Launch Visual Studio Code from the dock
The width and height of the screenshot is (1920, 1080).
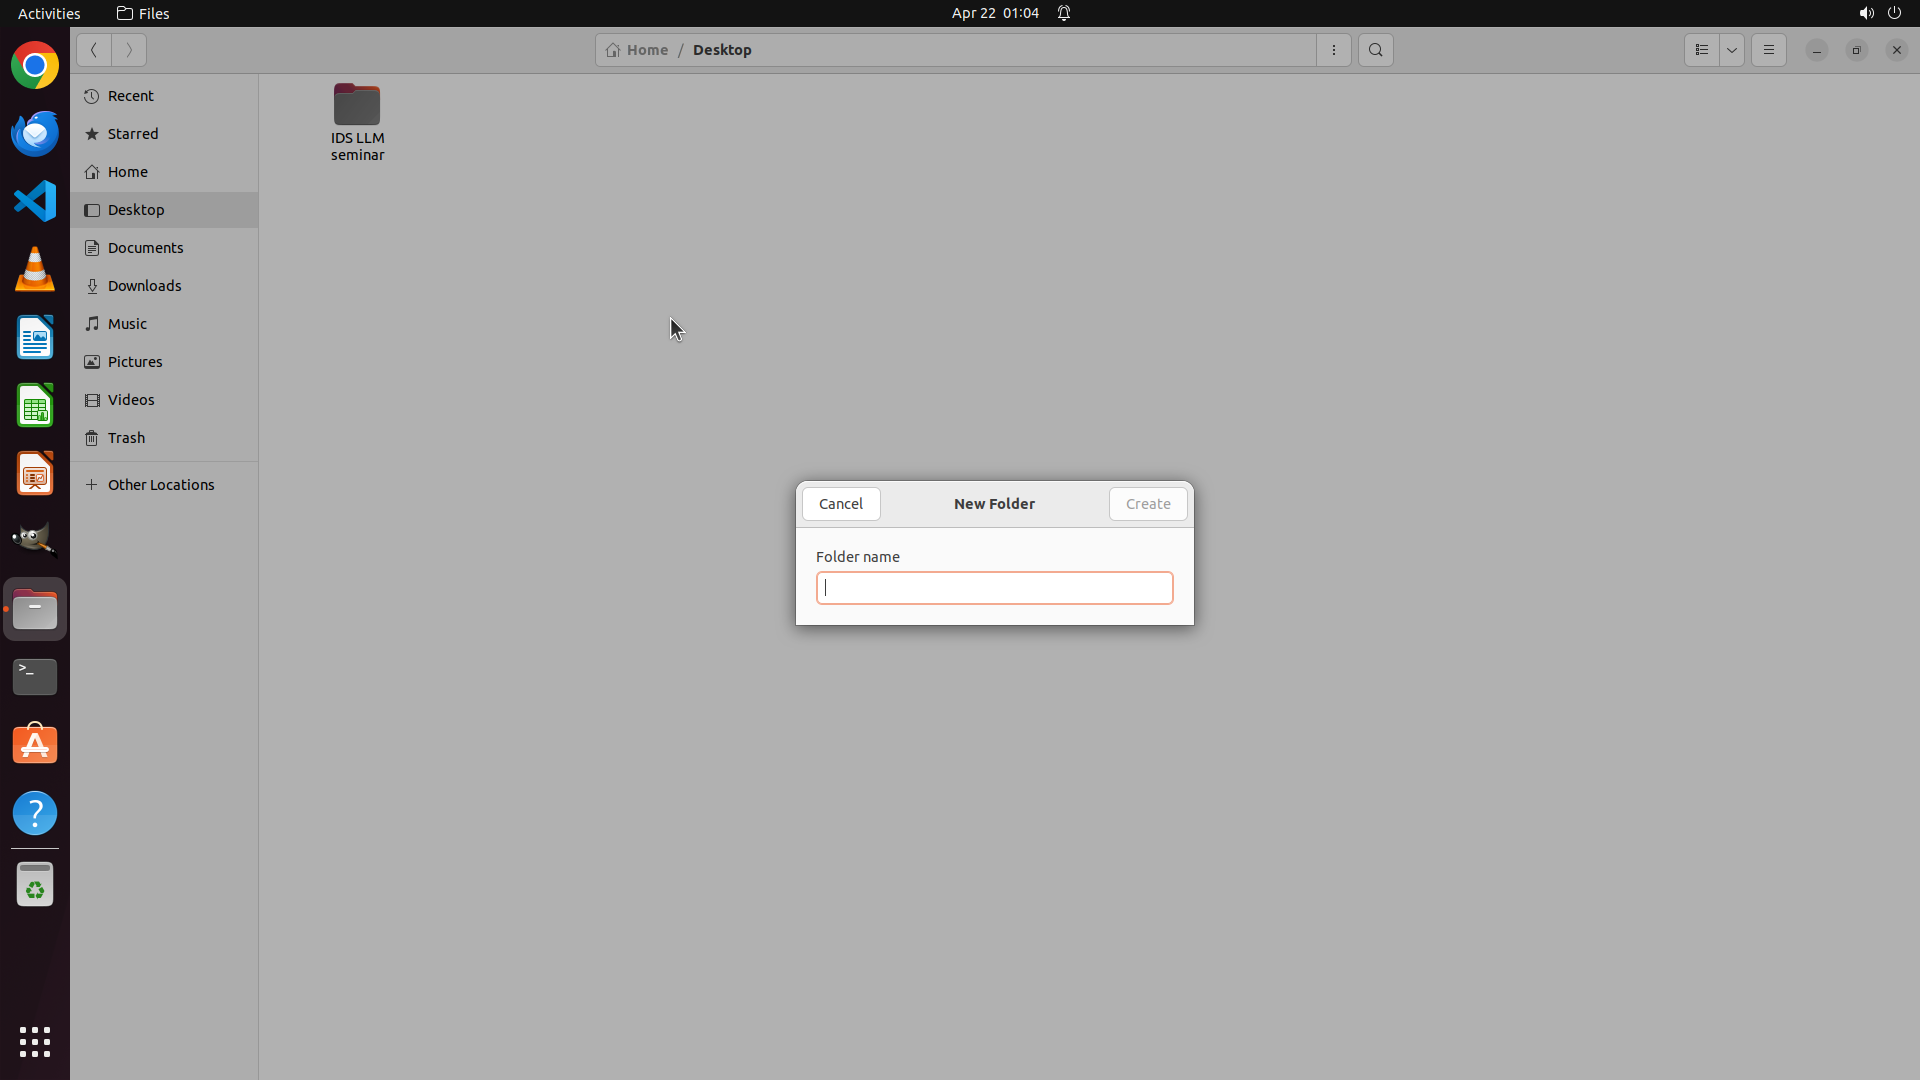[x=35, y=201]
